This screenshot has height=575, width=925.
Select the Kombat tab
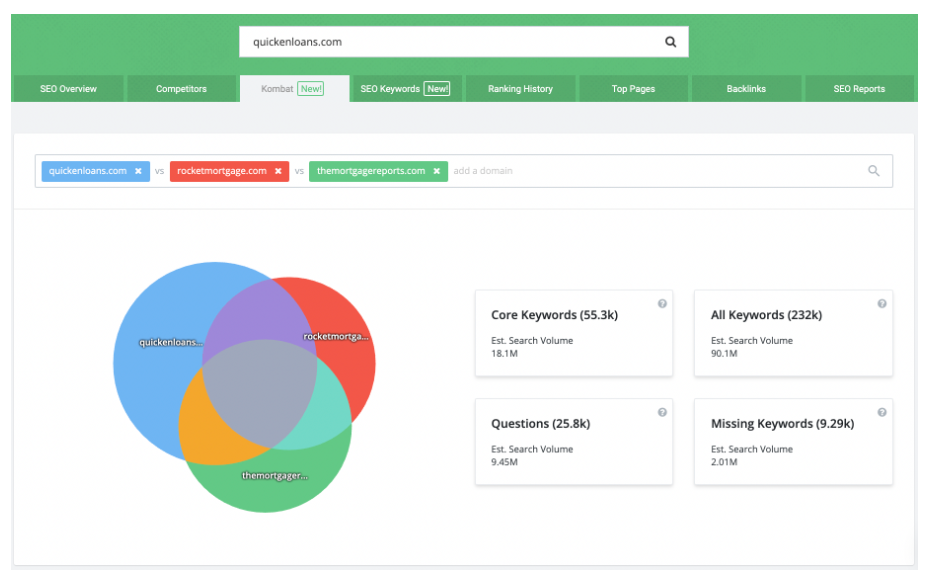pyautogui.click(x=294, y=88)
